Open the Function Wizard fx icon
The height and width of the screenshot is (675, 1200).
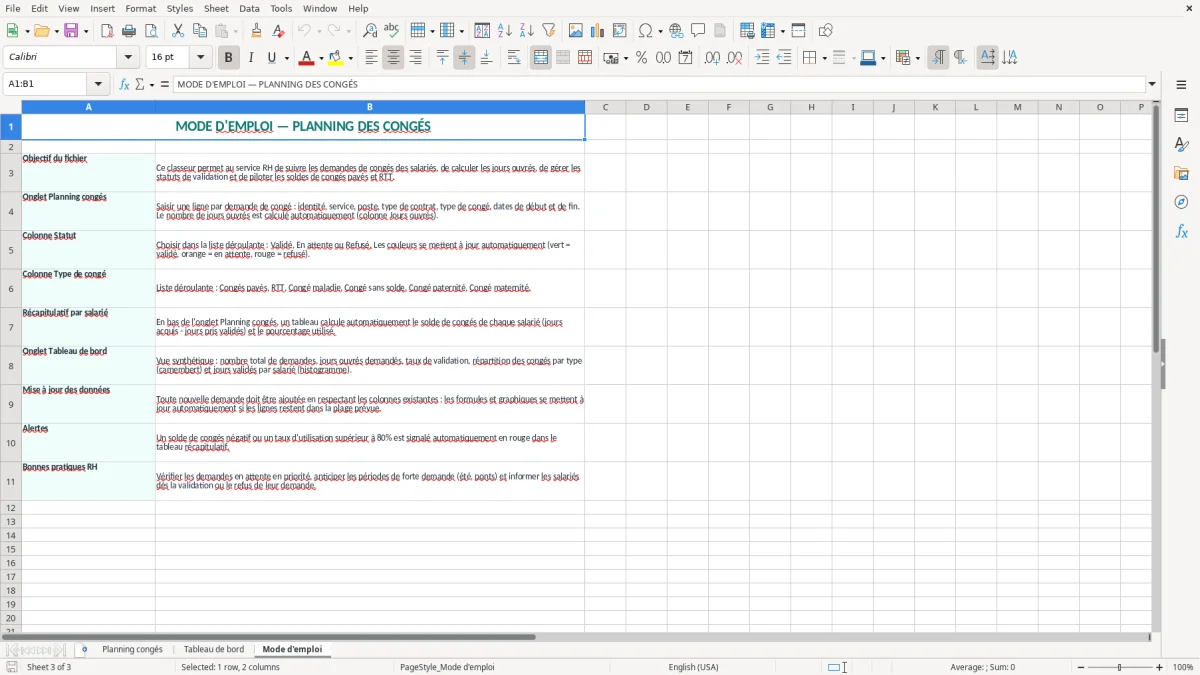(125, 84)
